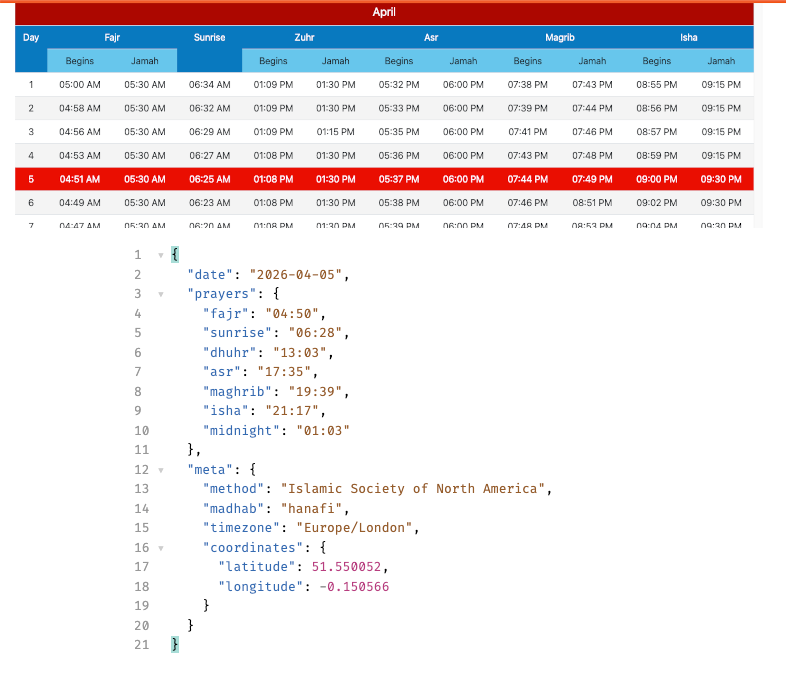Select highlighted Asr Begins 05:37 PM
The image size is (786, 683).
399,179
